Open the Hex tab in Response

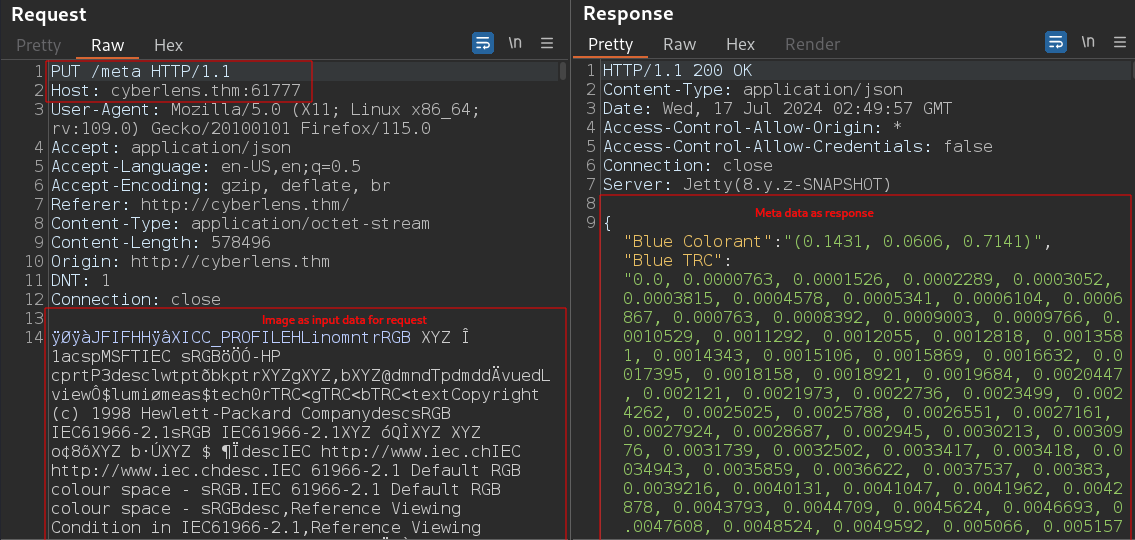tap(740, 44)
